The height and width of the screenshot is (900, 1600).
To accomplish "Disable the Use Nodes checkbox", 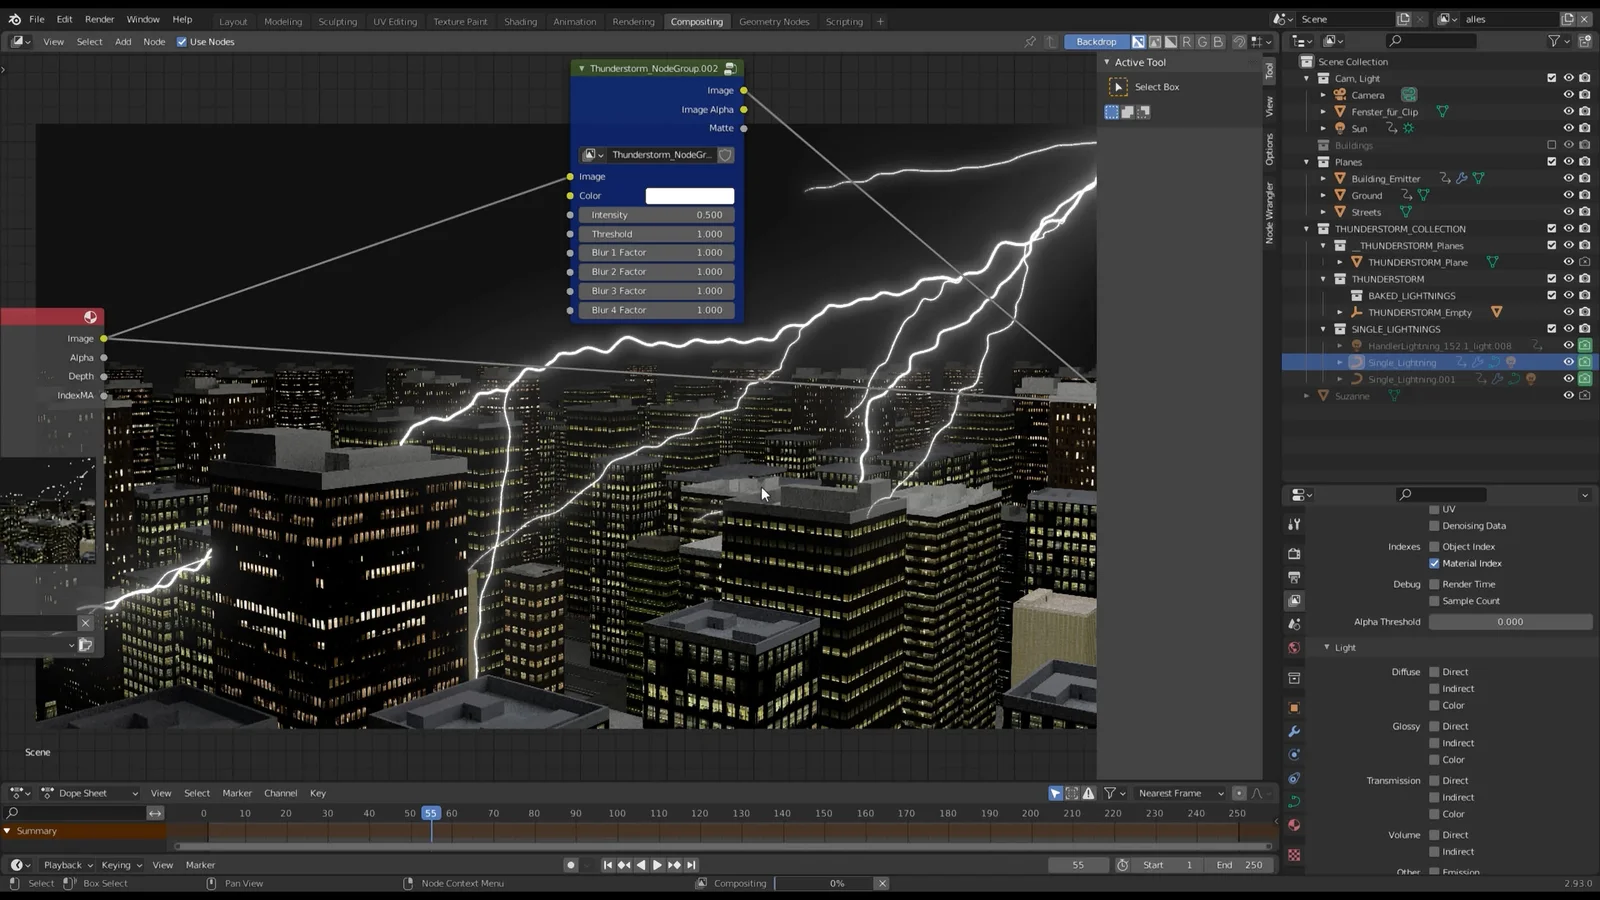I will coord(181,41).
